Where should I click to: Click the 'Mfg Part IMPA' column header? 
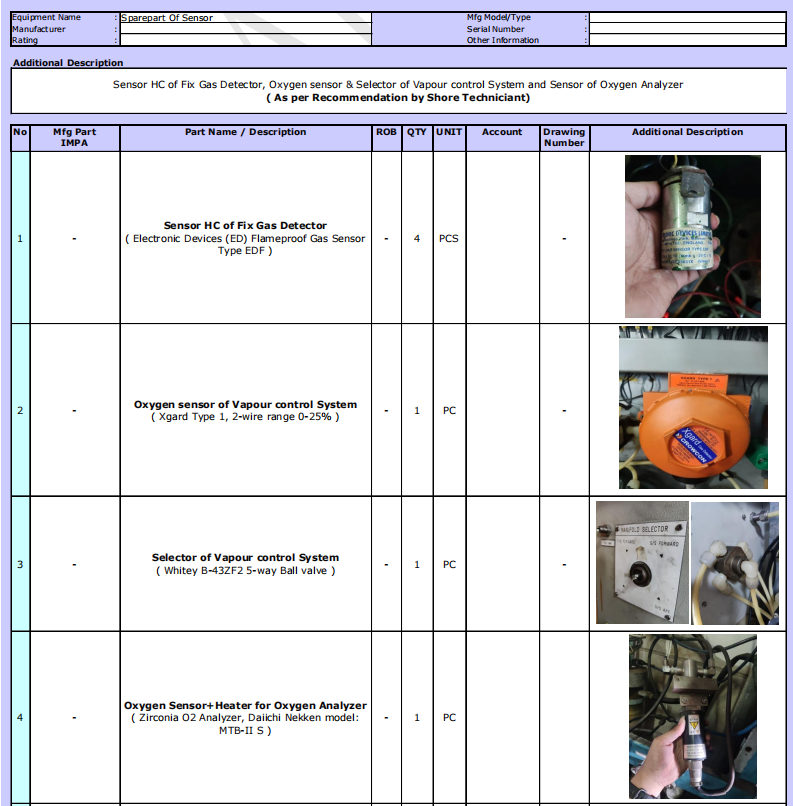[74, 137]
